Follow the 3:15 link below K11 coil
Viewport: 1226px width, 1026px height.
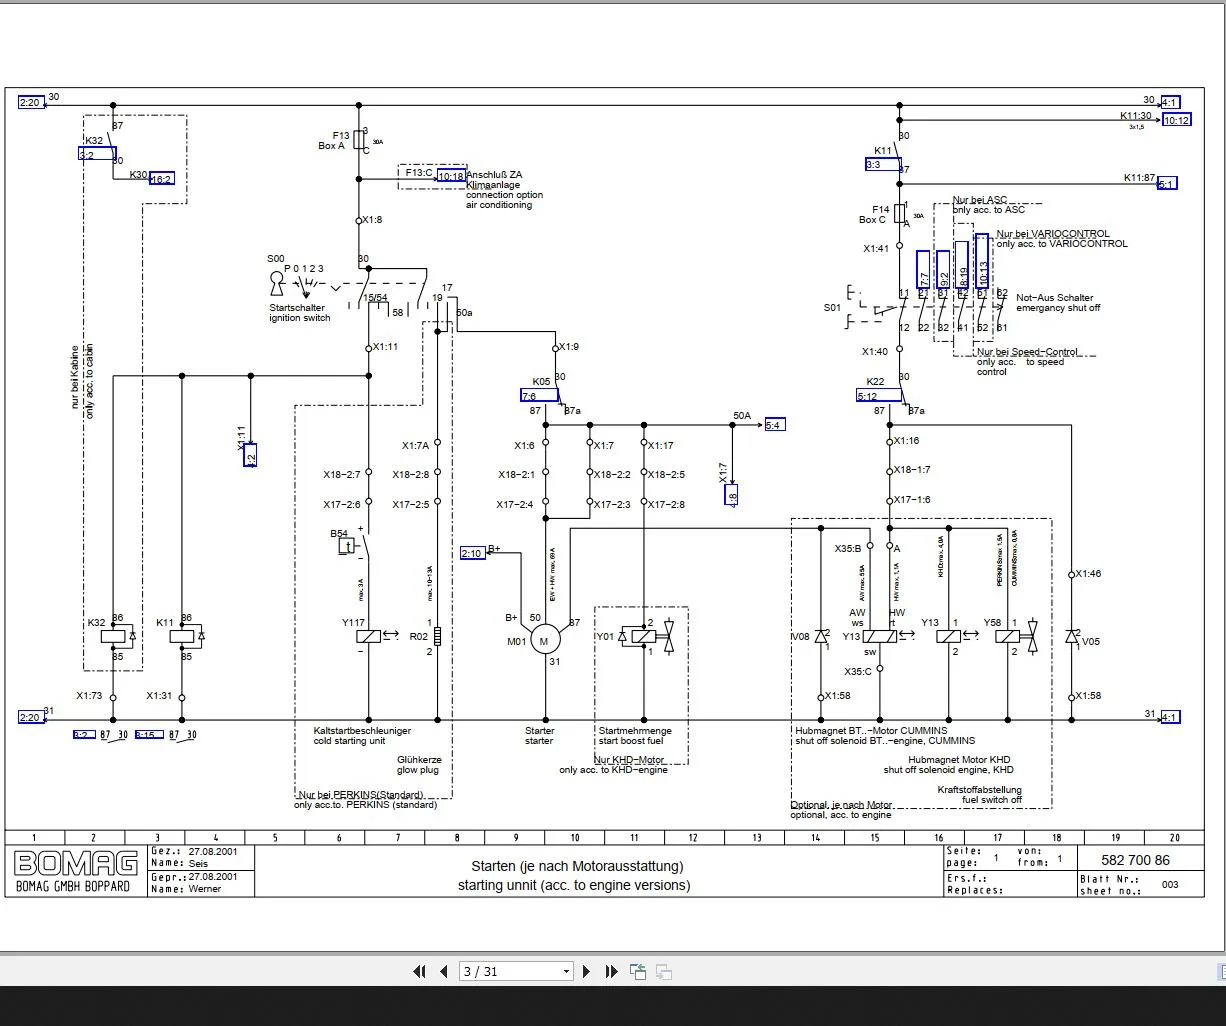click(x=149, y=735)
